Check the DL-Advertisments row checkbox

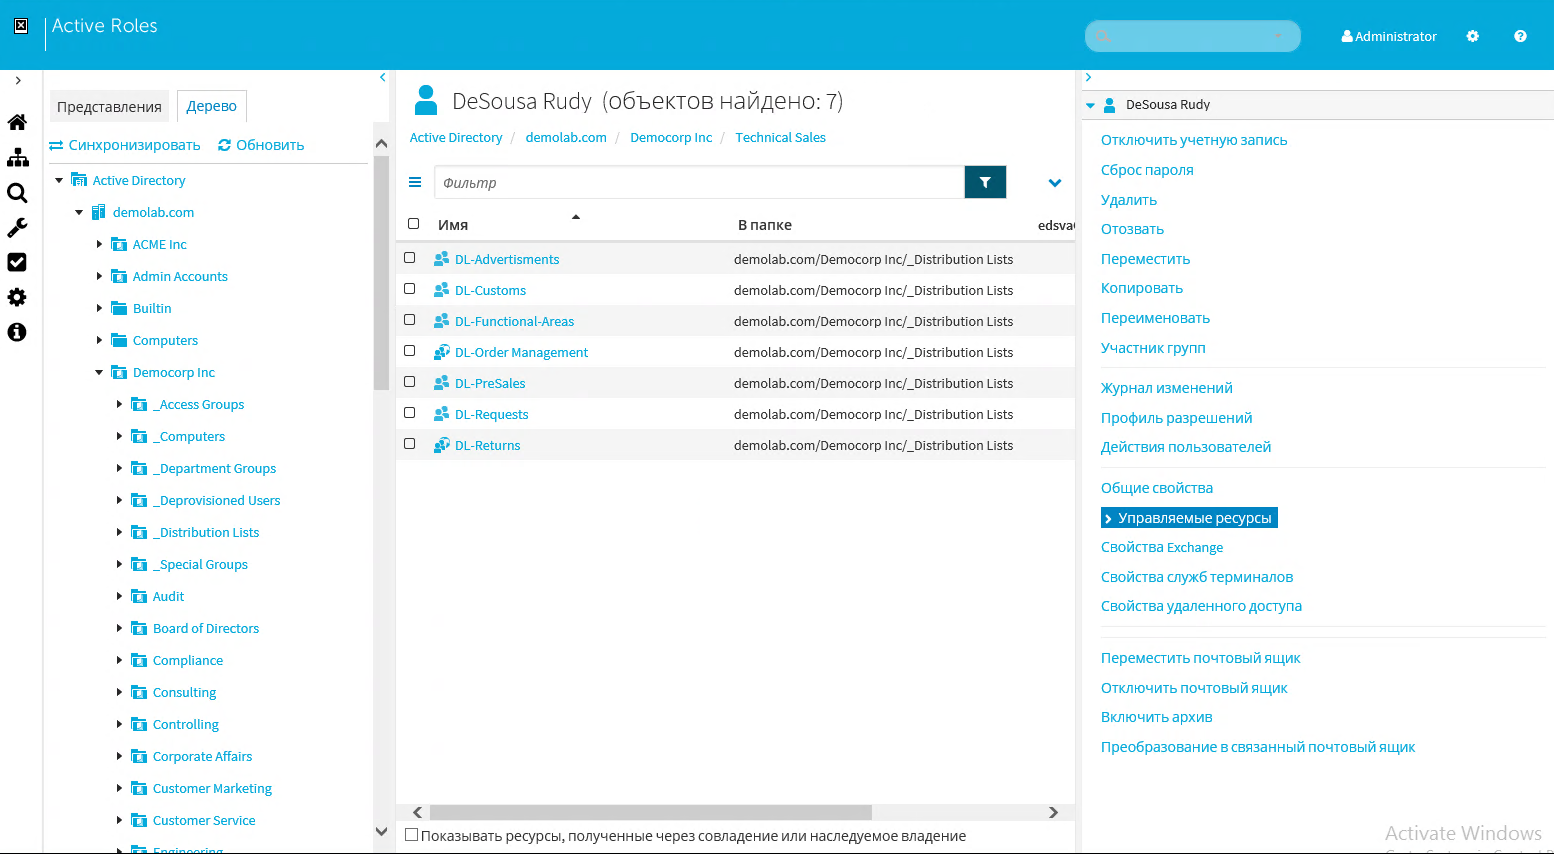click(409, 258)
